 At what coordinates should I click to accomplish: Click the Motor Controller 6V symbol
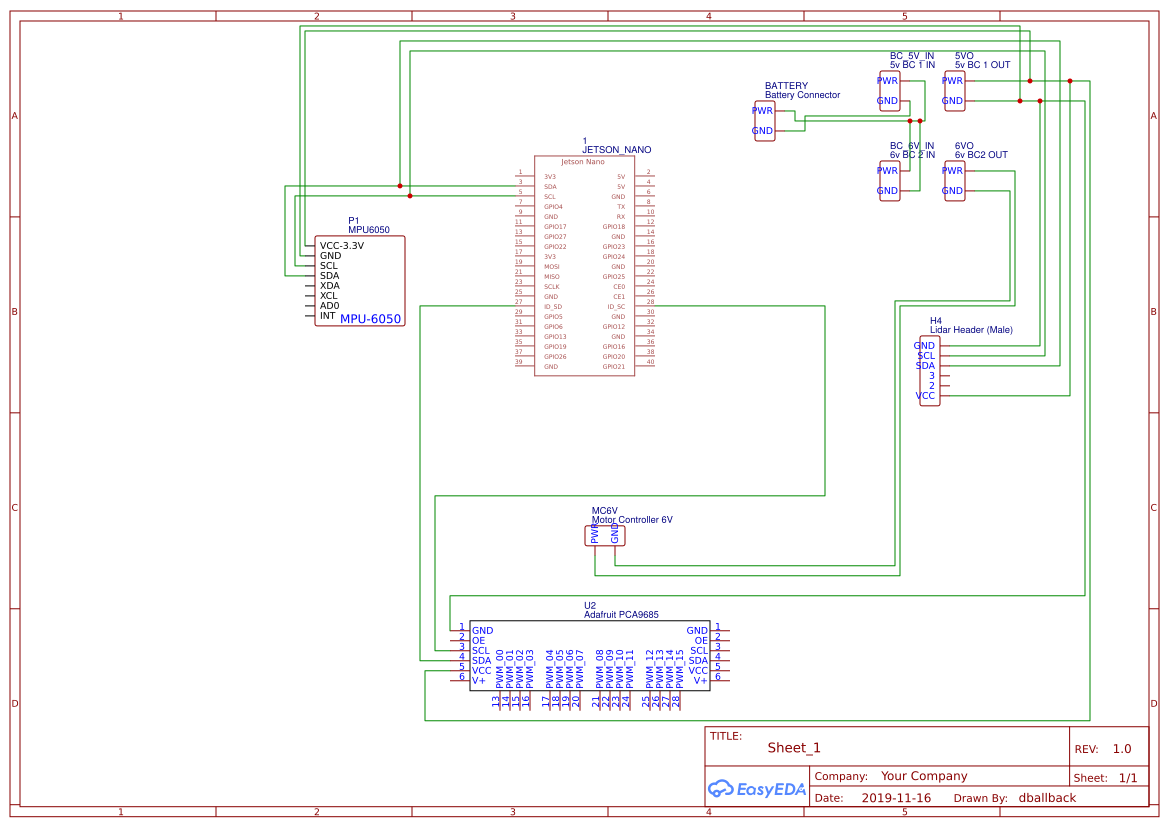(605, 535)
